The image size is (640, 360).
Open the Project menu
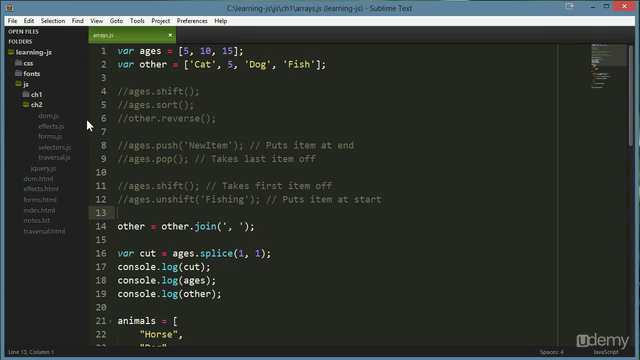160,21
